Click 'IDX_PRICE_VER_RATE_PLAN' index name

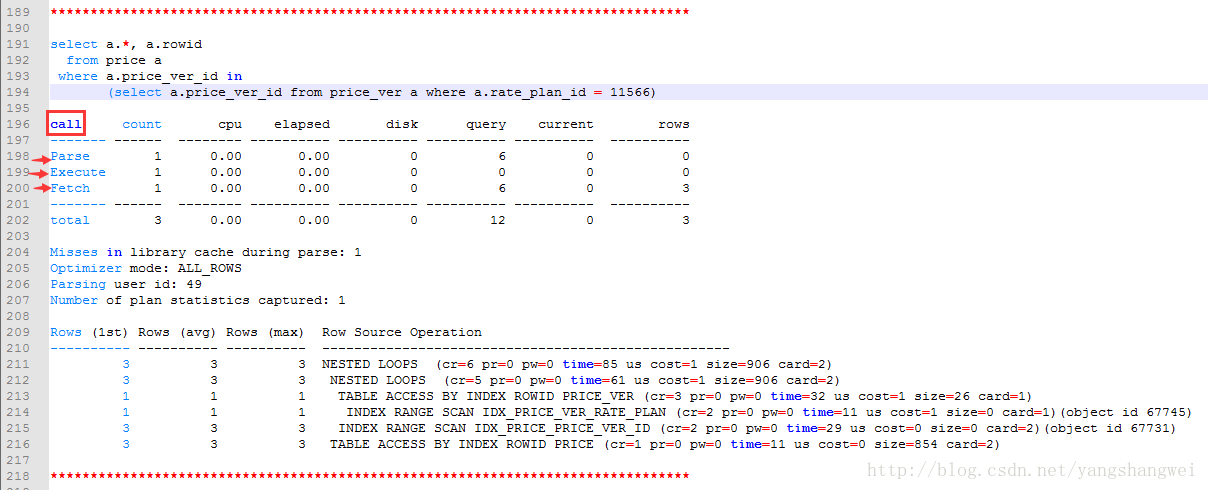coord(574,412)
